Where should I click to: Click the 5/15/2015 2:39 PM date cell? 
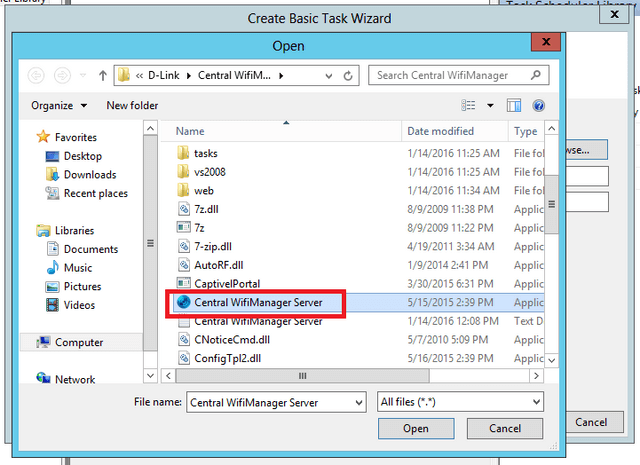(x=450, y=303)
